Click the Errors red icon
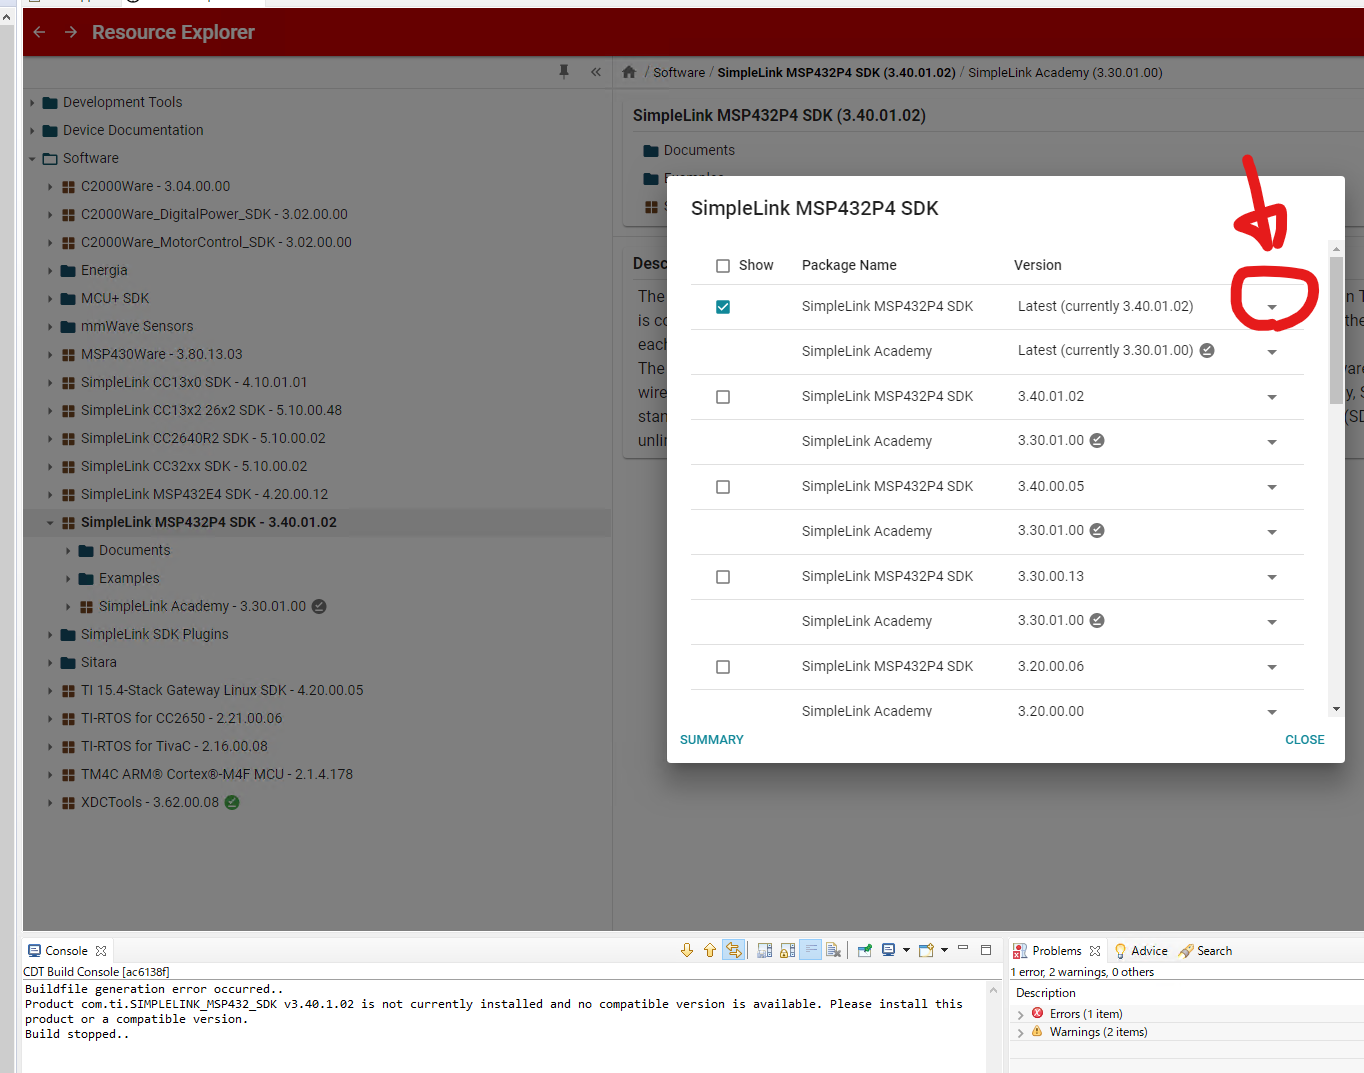The image size is (1364, 1073). 1037,1013
